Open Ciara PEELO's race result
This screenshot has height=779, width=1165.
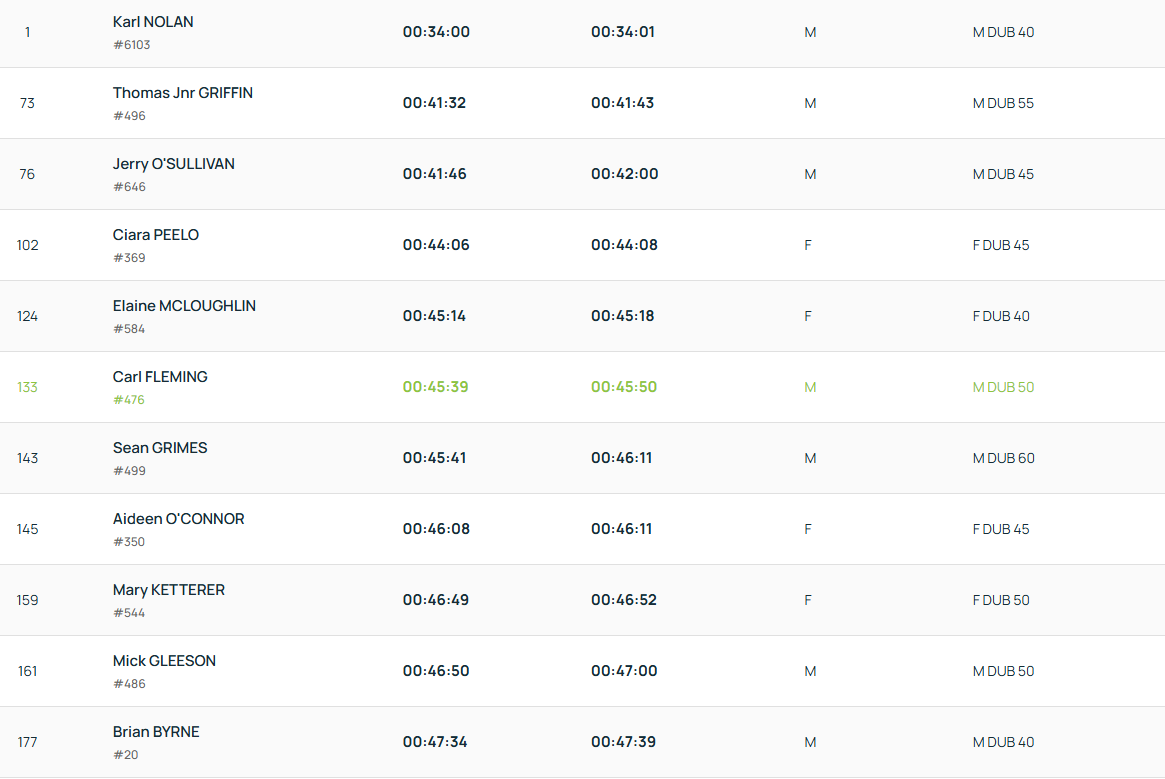click(155, 235)
